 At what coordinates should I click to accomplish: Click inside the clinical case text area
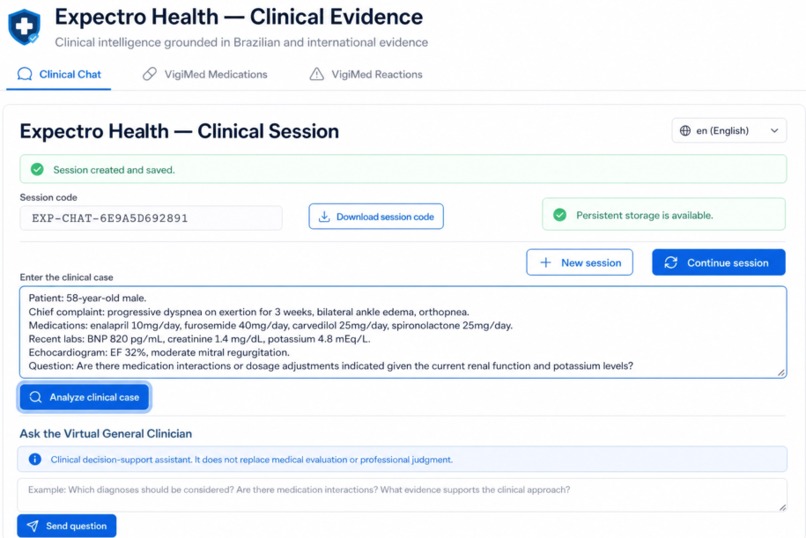click(403, 332)
